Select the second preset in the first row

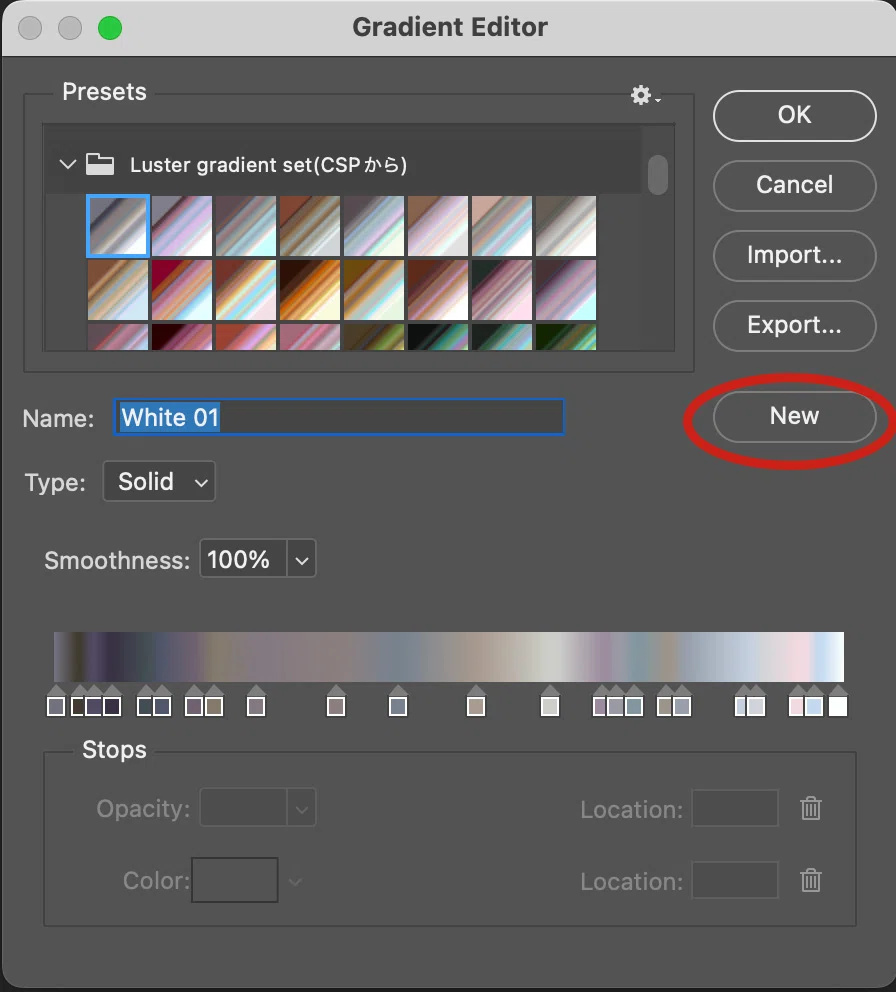click(182, 226)
